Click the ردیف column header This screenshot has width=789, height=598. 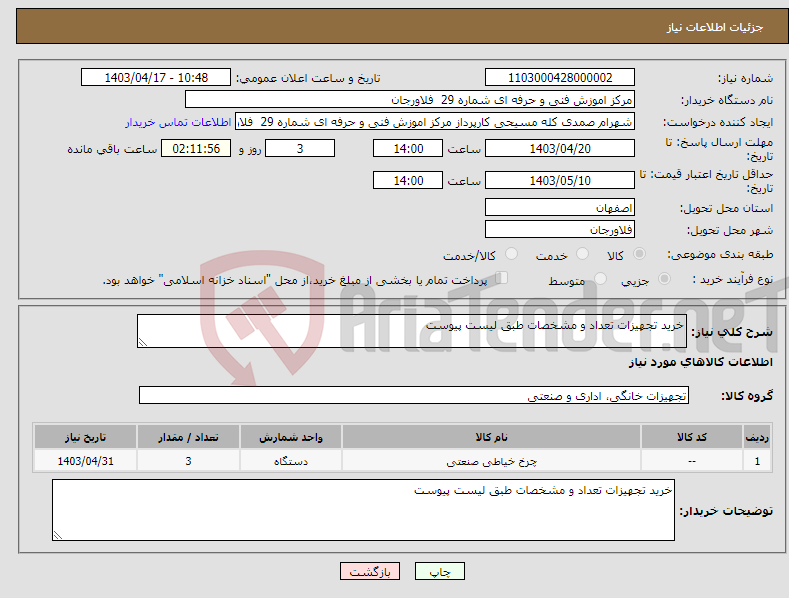[x=757, y=437]
